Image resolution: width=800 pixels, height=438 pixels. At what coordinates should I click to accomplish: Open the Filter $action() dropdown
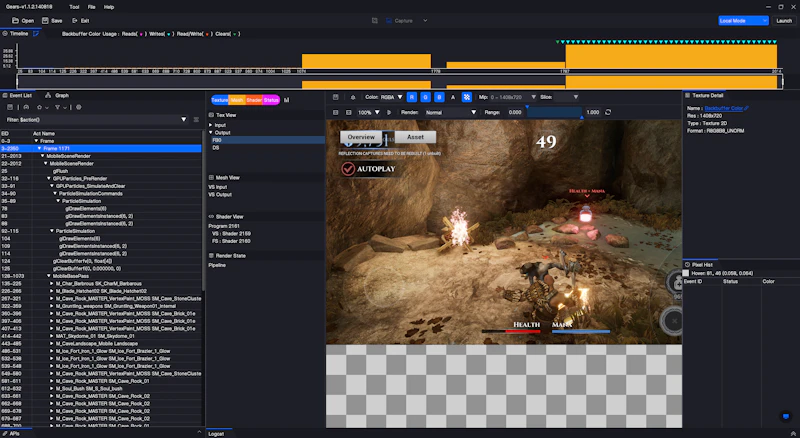pyautogui.click(x=184, y=119)
